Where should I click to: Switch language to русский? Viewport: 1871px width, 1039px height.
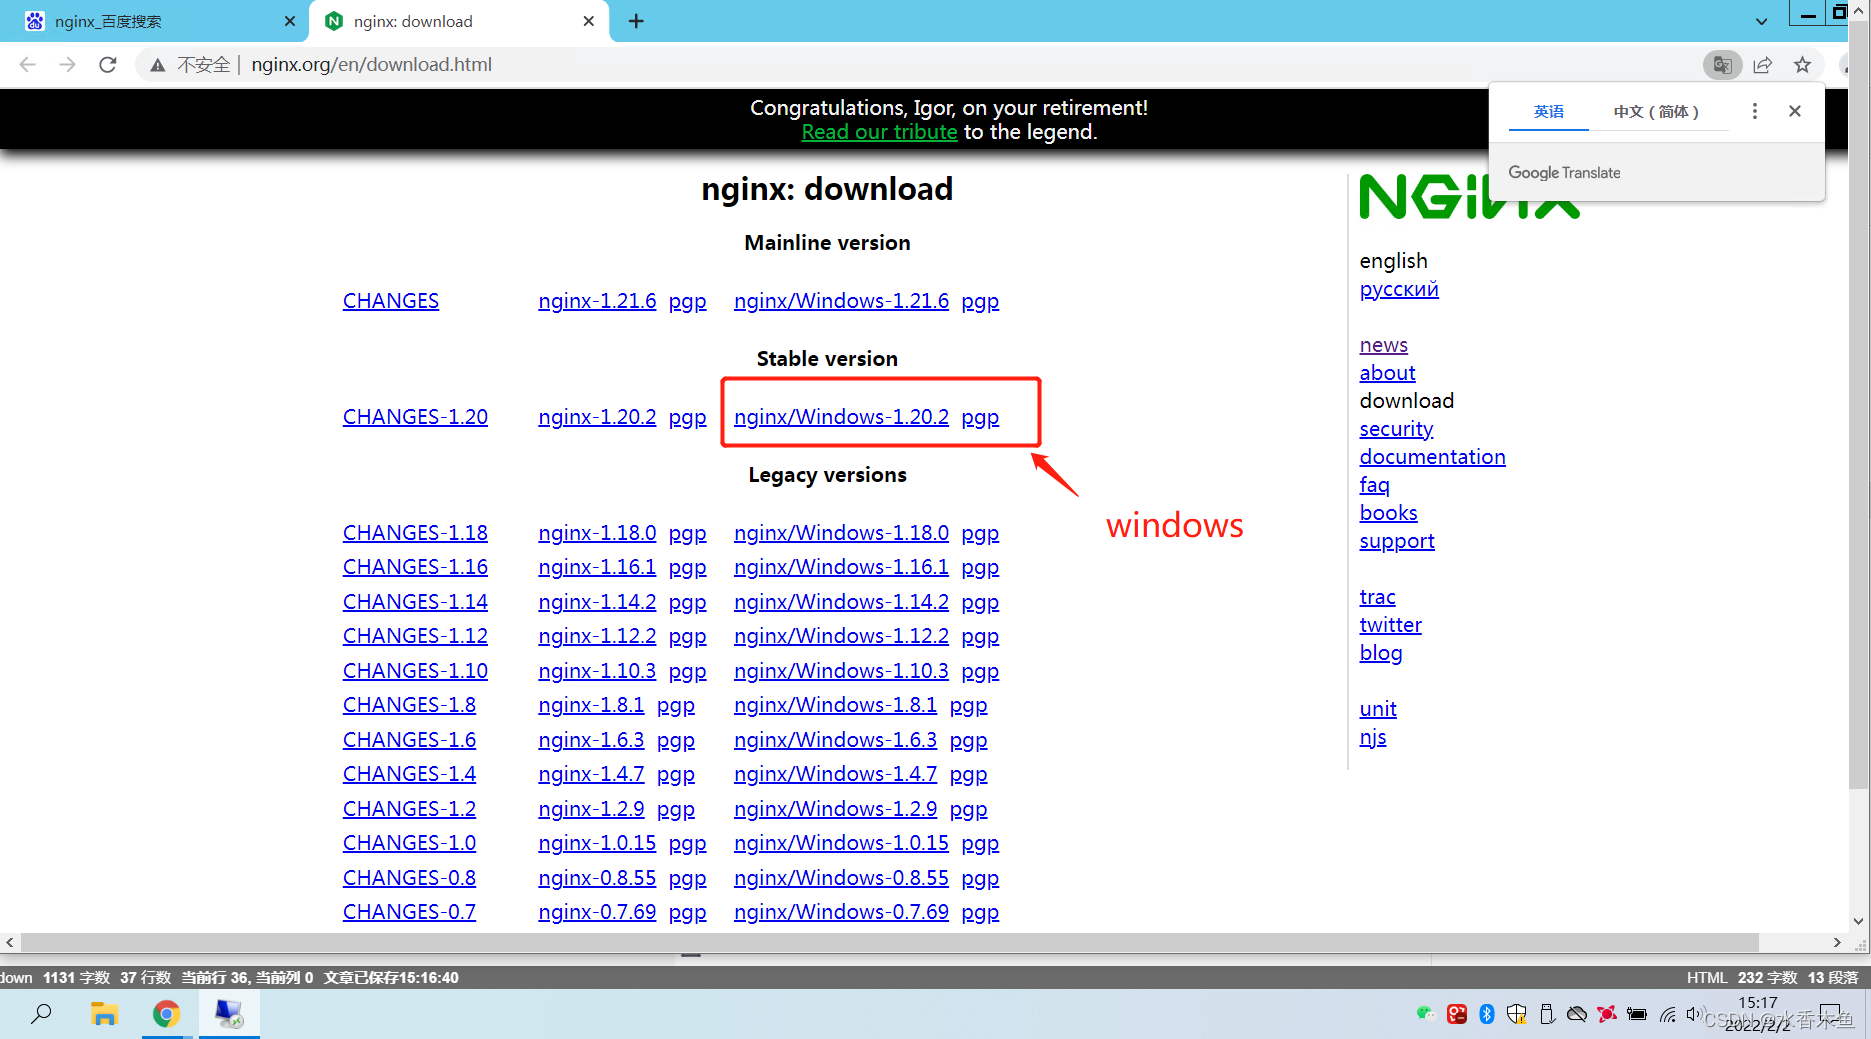click(x=1399, y=289)
